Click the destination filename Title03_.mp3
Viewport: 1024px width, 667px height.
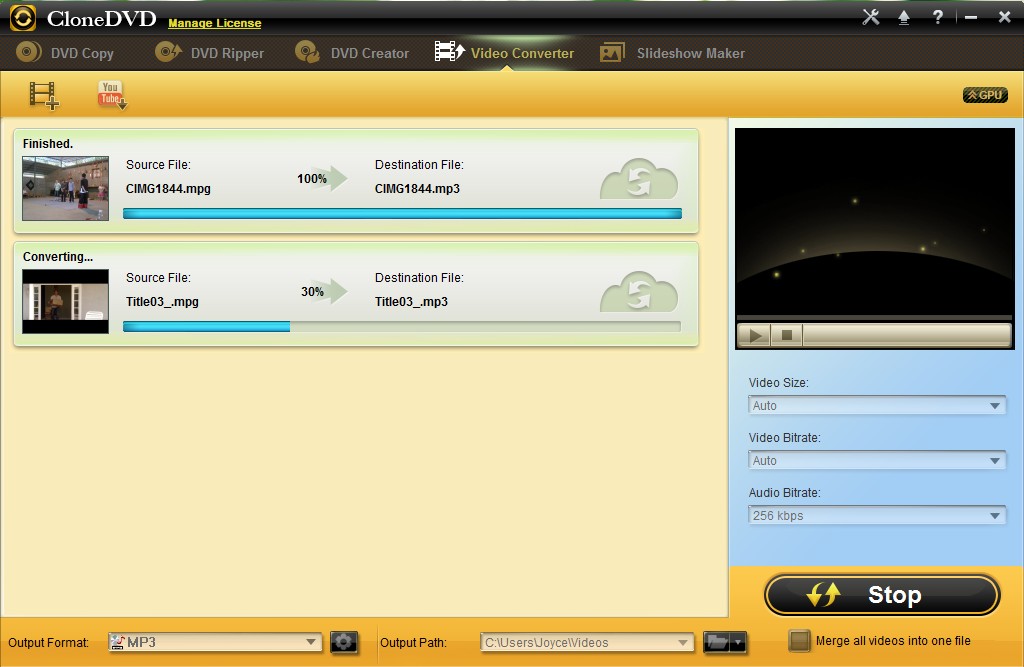[411, 302]
